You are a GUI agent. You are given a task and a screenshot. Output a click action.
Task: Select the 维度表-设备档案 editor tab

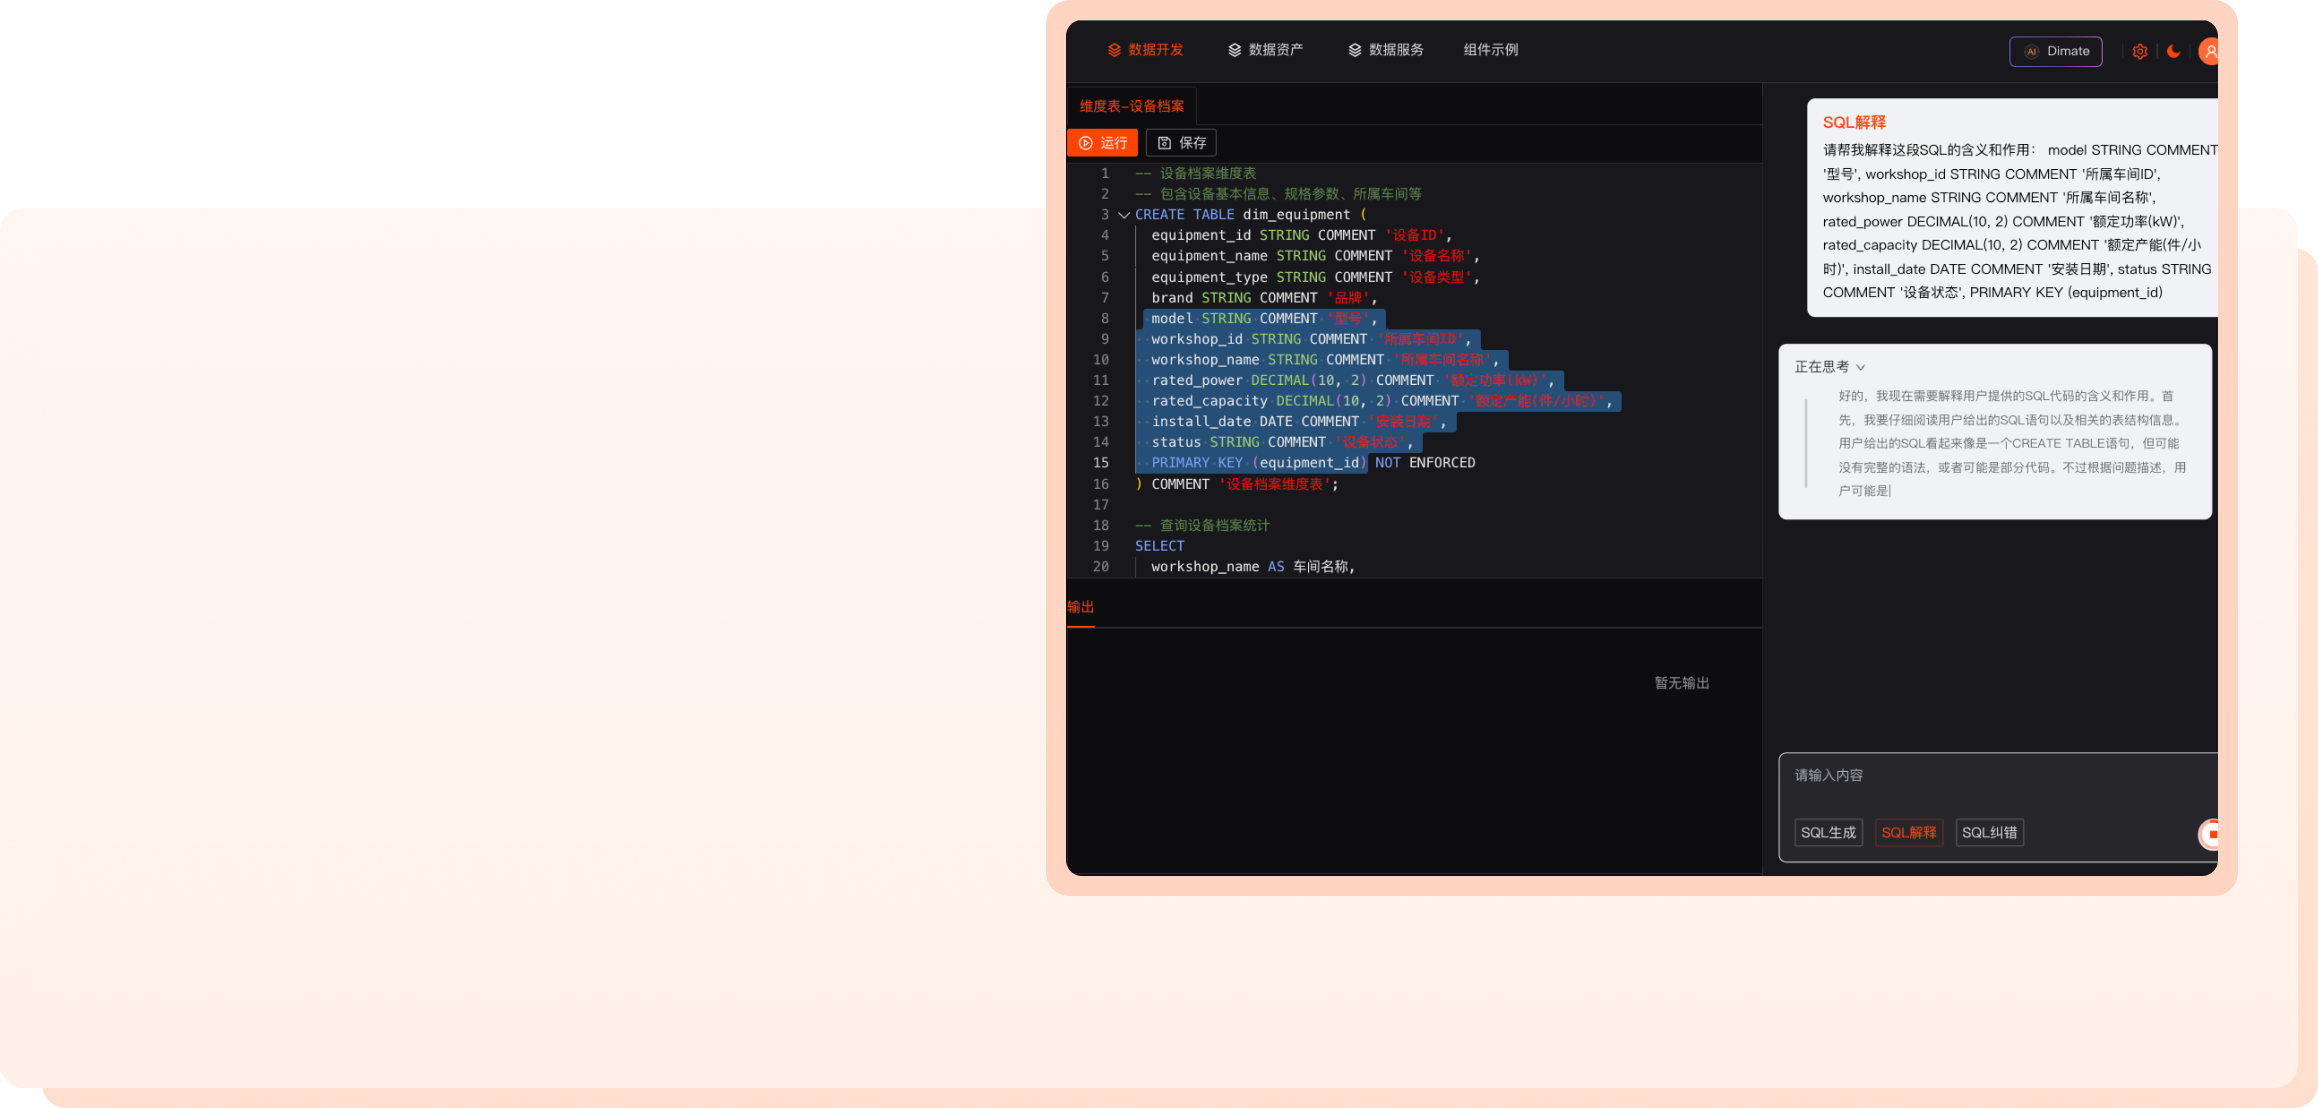point(1131,106)
